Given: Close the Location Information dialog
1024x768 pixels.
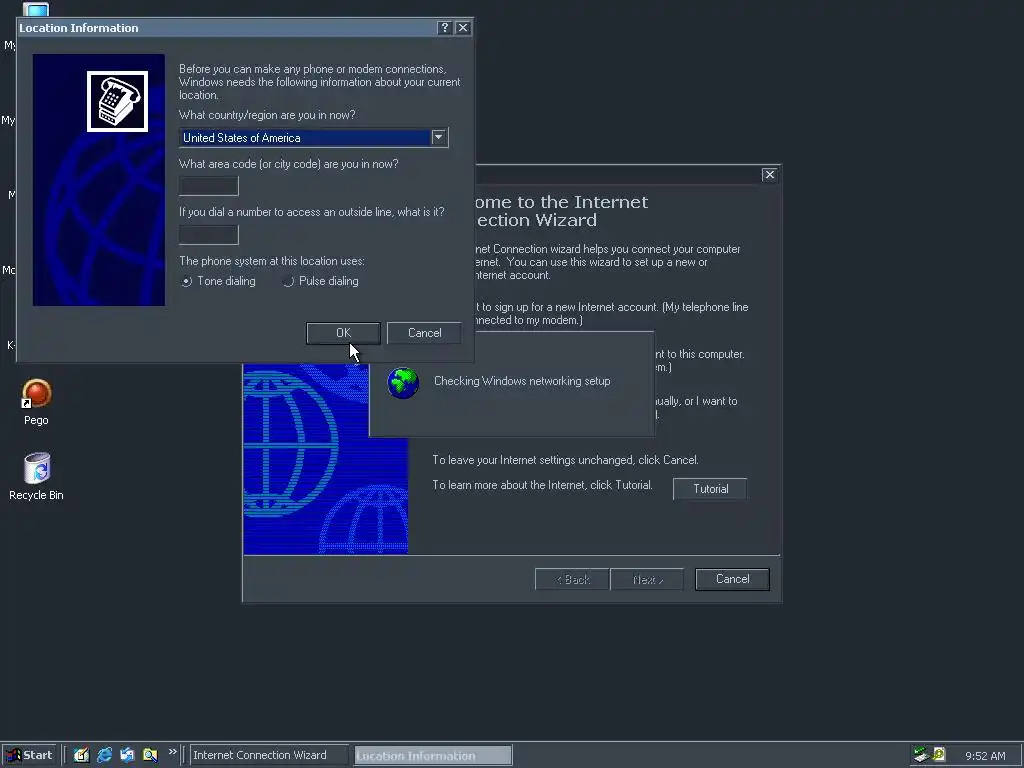Looking at the screenshot, I should (462, 27).
